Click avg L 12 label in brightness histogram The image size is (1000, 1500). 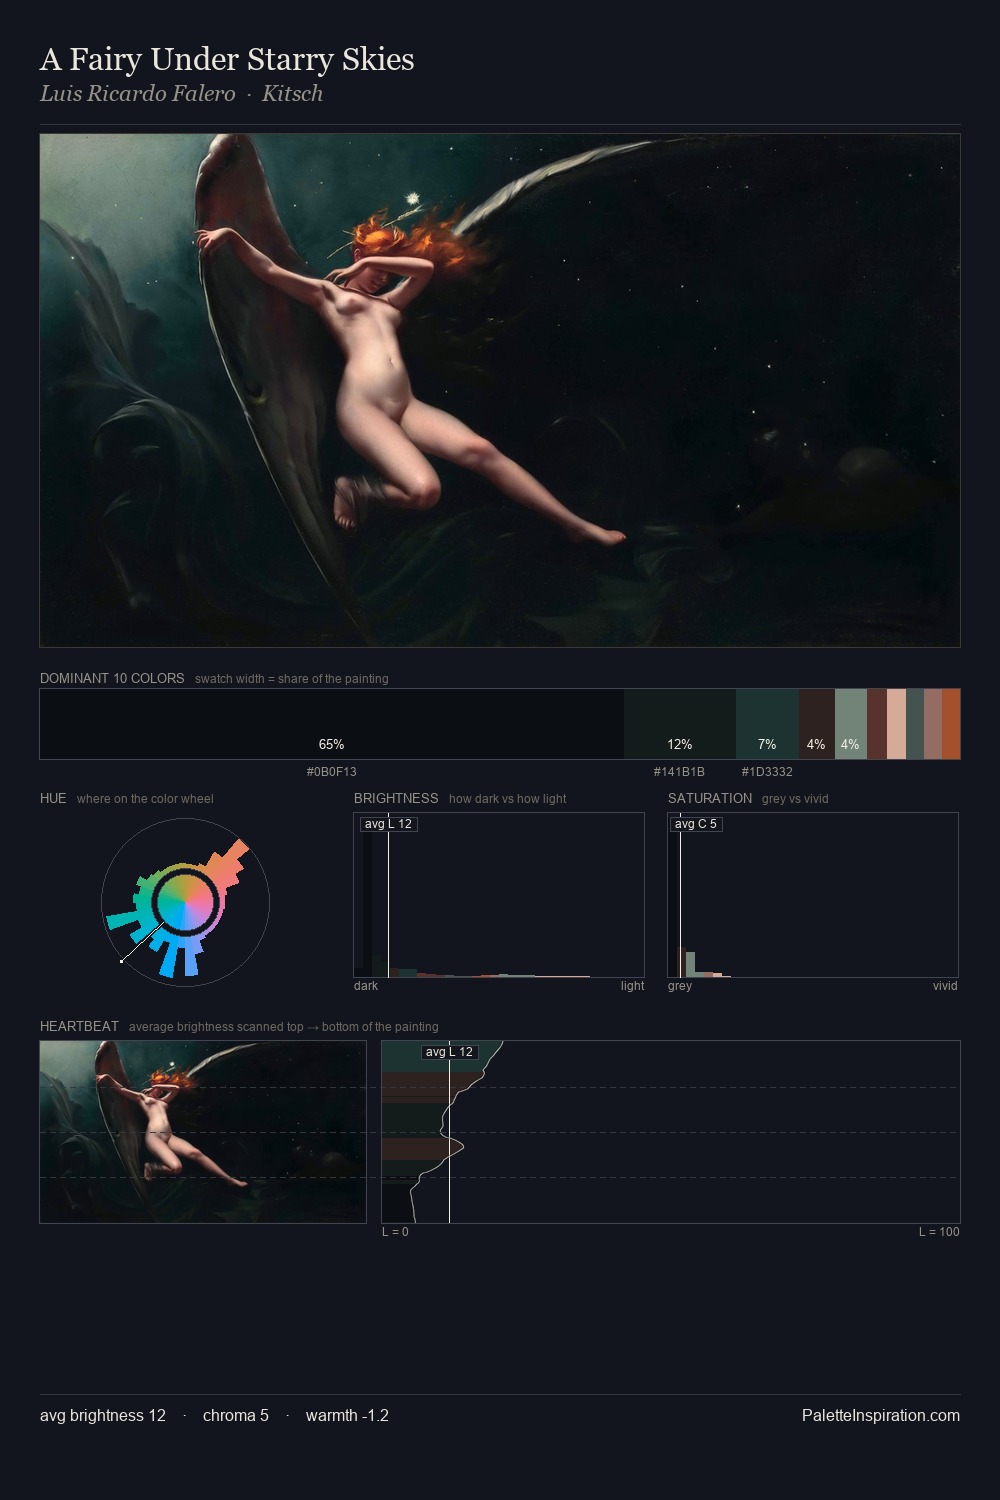pos(388,824)
